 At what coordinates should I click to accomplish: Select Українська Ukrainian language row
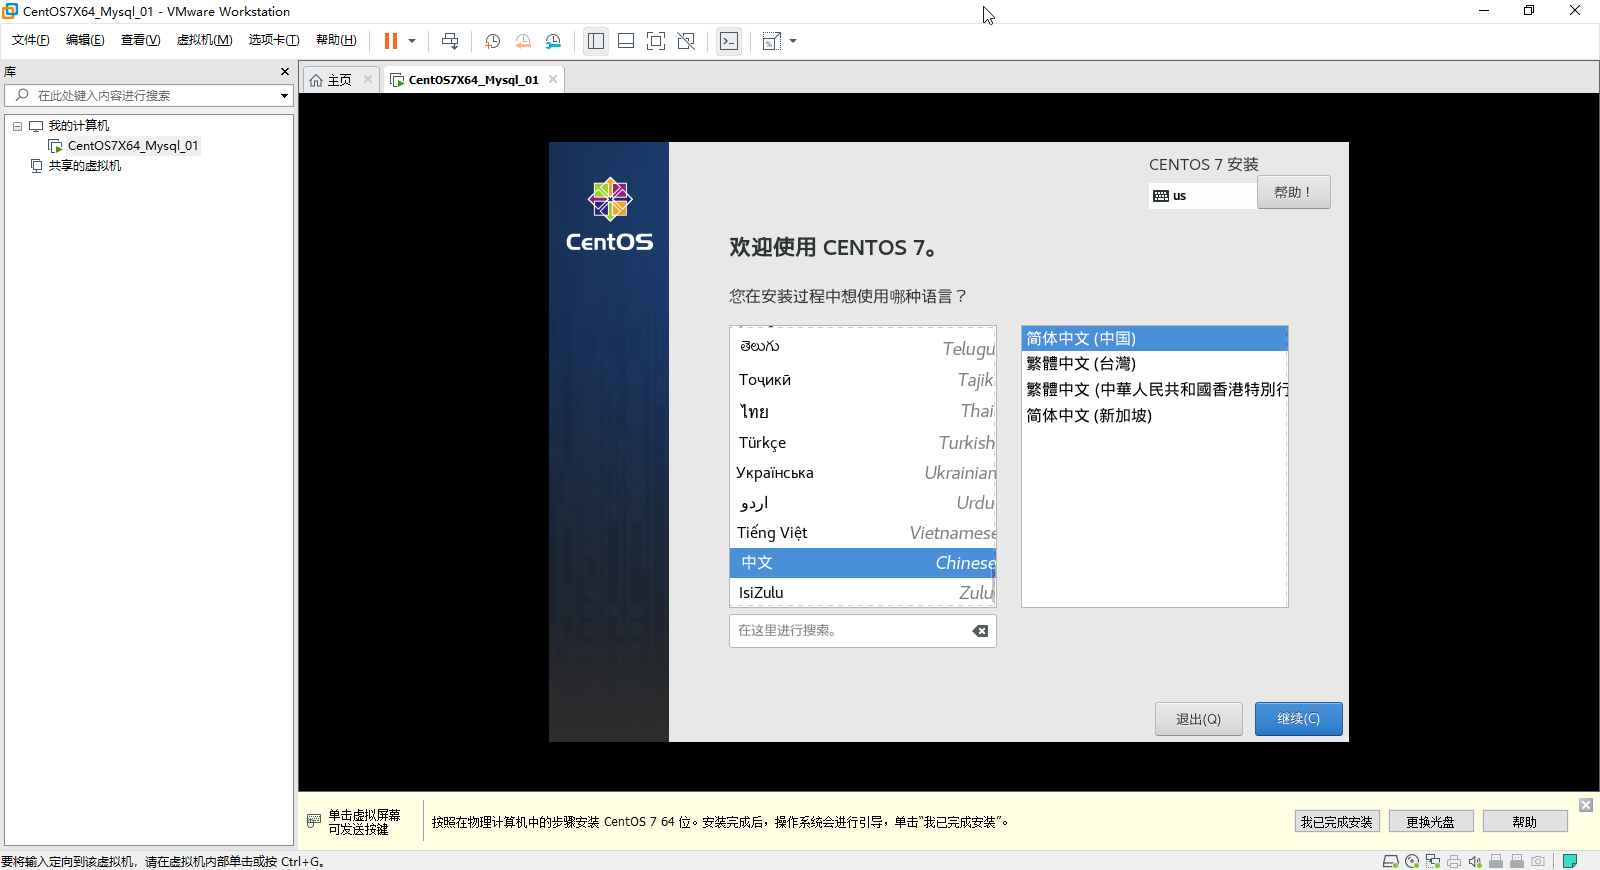click(863, 473)
